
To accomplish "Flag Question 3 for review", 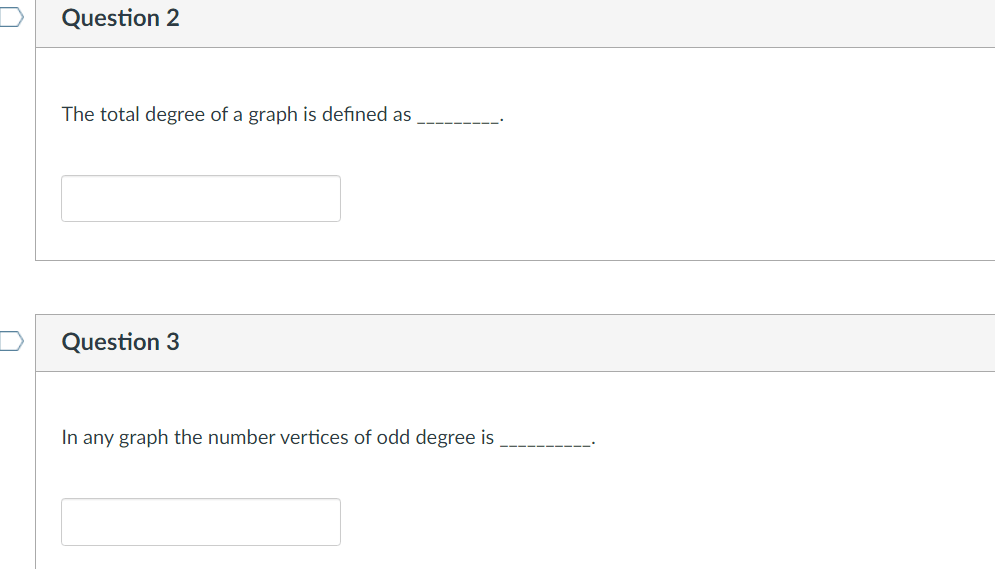I will pos(11,341).
